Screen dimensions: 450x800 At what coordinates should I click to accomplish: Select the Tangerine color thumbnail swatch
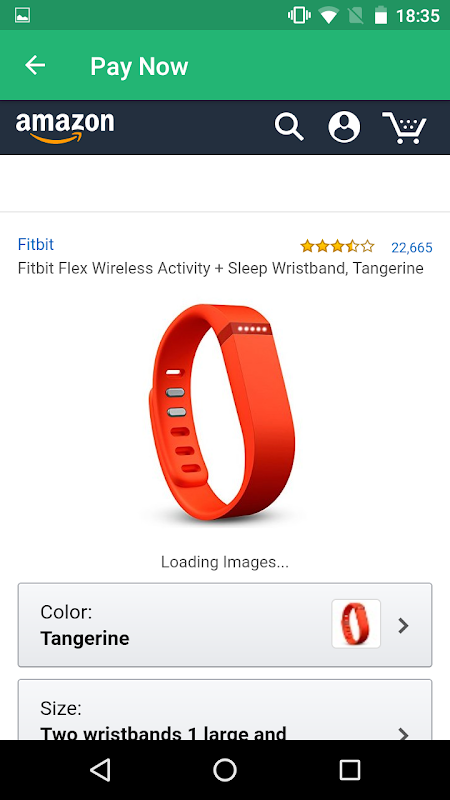(356, 623)
